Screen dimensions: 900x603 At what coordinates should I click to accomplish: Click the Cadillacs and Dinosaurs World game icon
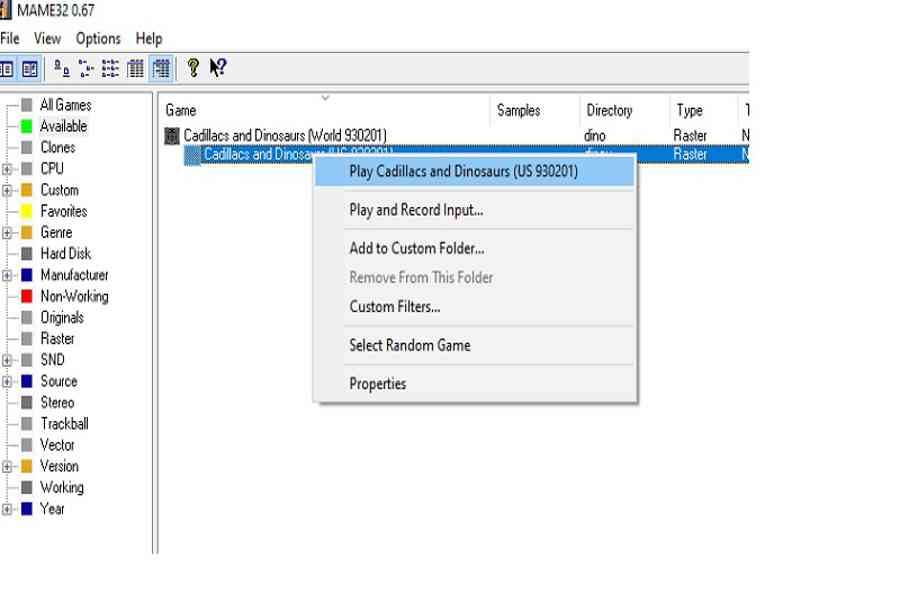[172, 135]
